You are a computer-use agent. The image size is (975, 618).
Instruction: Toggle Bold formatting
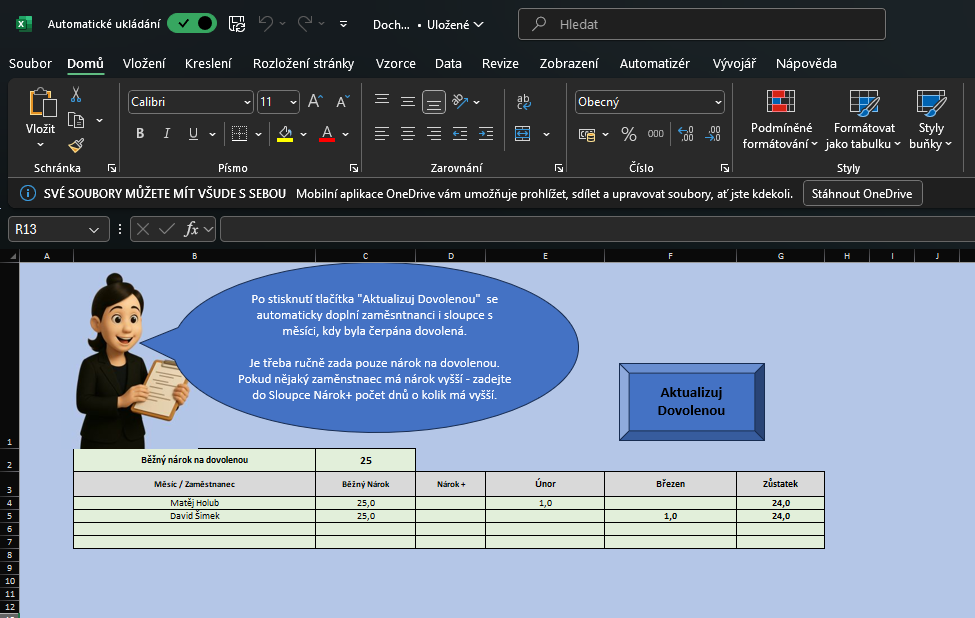coord(140,134)
